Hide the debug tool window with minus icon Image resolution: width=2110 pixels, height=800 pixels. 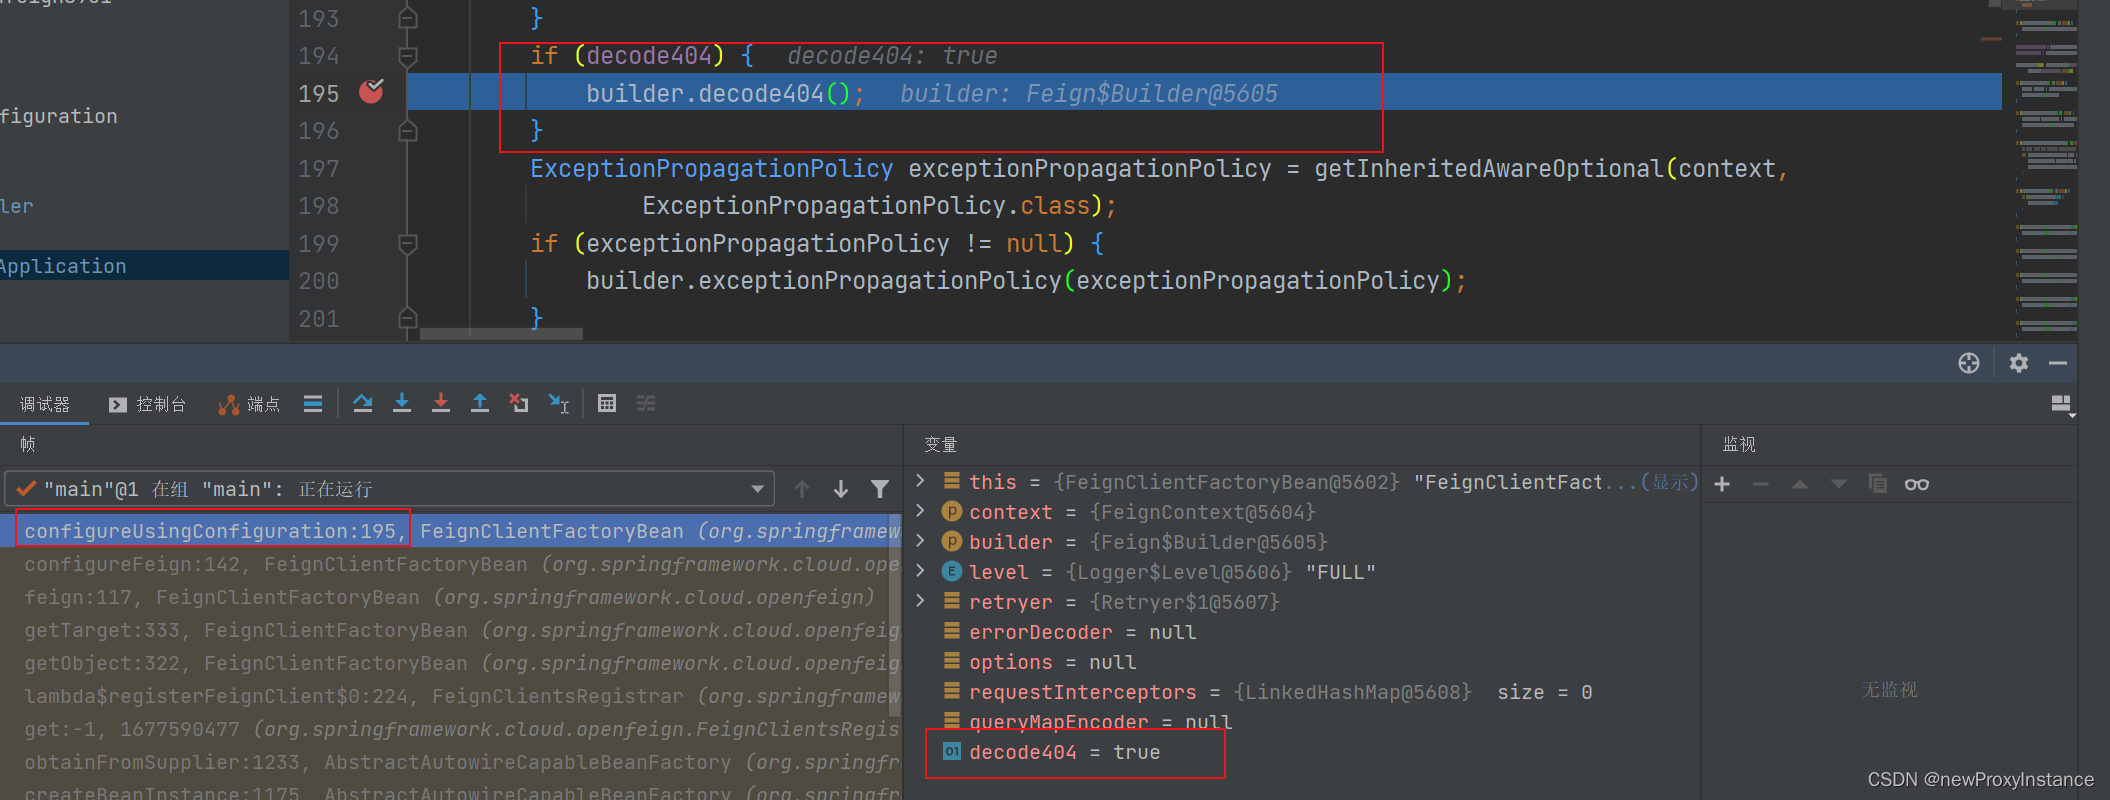click(2058, 363)
